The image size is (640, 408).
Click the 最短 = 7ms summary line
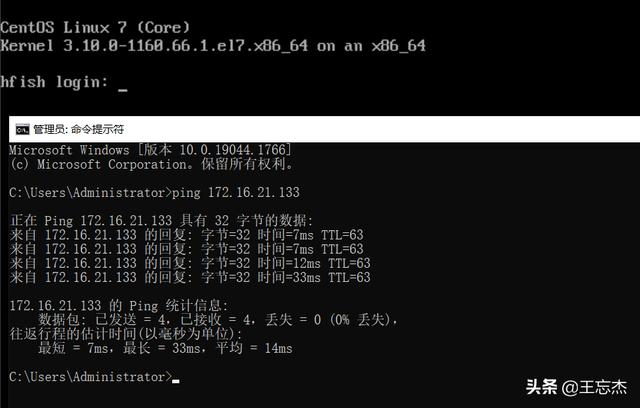165,348
